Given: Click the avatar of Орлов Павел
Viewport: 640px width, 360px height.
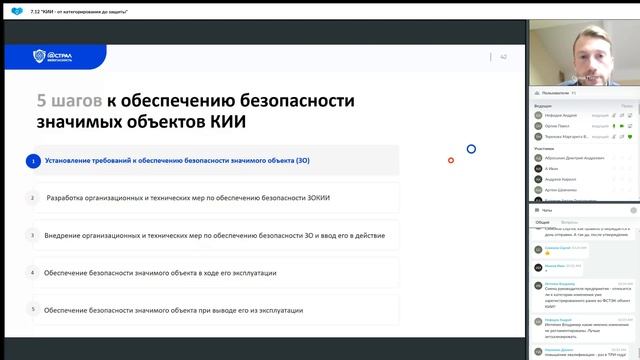Looking at the screenshot, I should tap(538, 126).
